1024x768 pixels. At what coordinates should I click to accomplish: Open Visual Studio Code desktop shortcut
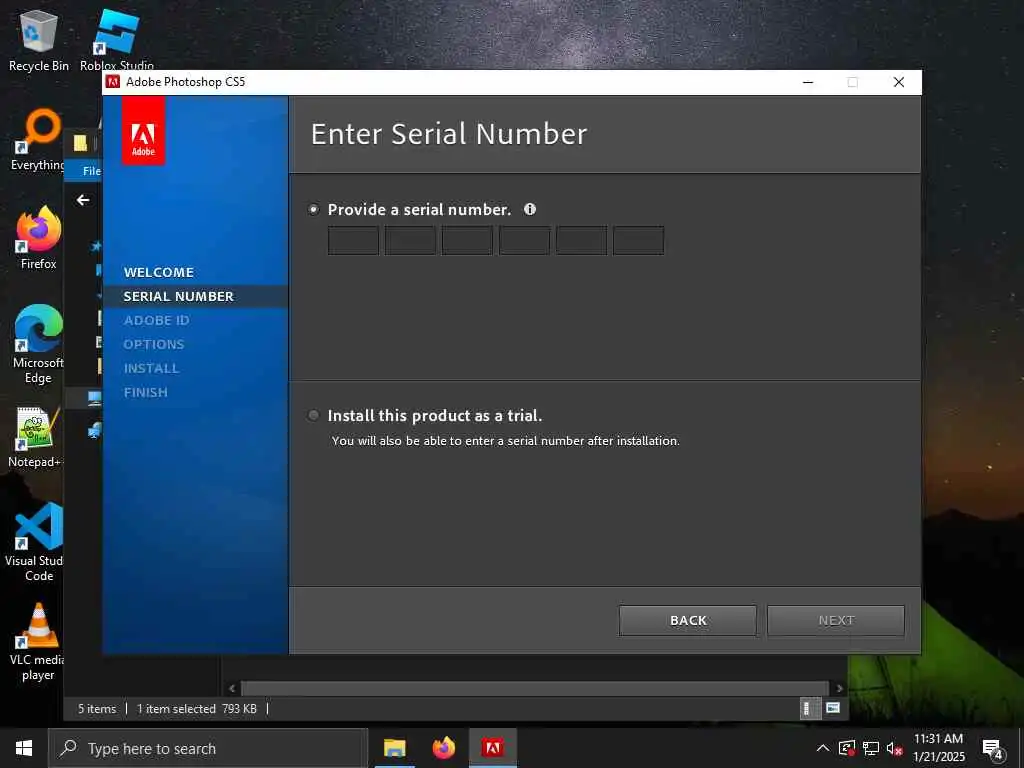coord(36,542)
